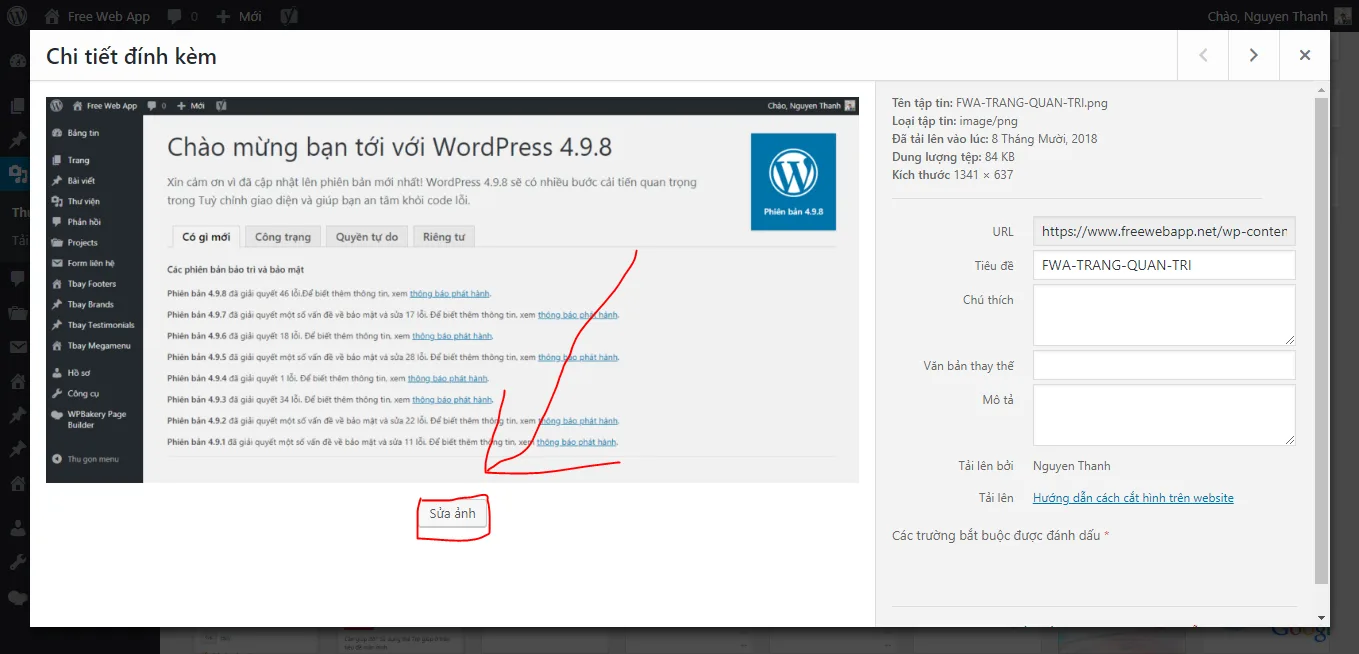Image resolution: width=1359 pixels, height=654 pixels.
Task: Open the Dashboard gauge icon in the sidebar
Action: click(x=17, y=61)
